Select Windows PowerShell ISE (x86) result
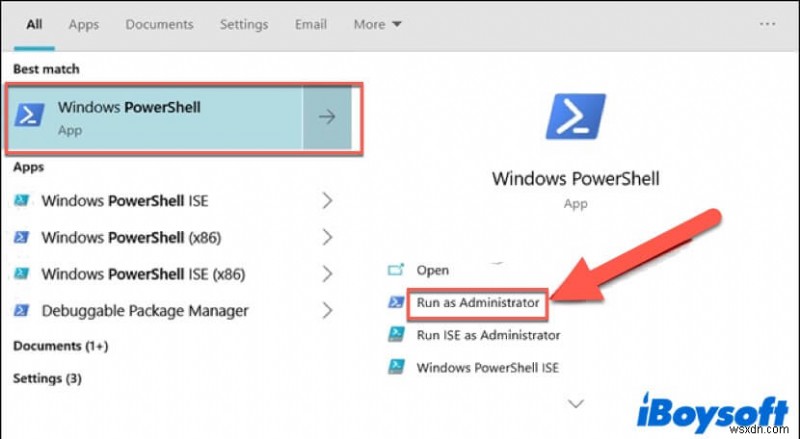The image size is (800, 439). click(143, 274)
